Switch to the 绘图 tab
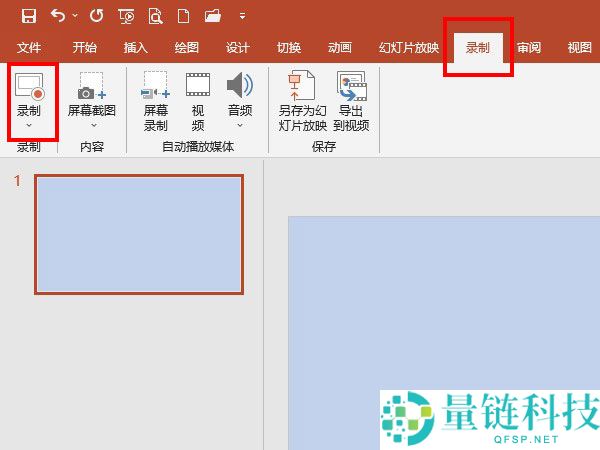The width and height of the screenshot is (600, 450). tap(187, 47)
